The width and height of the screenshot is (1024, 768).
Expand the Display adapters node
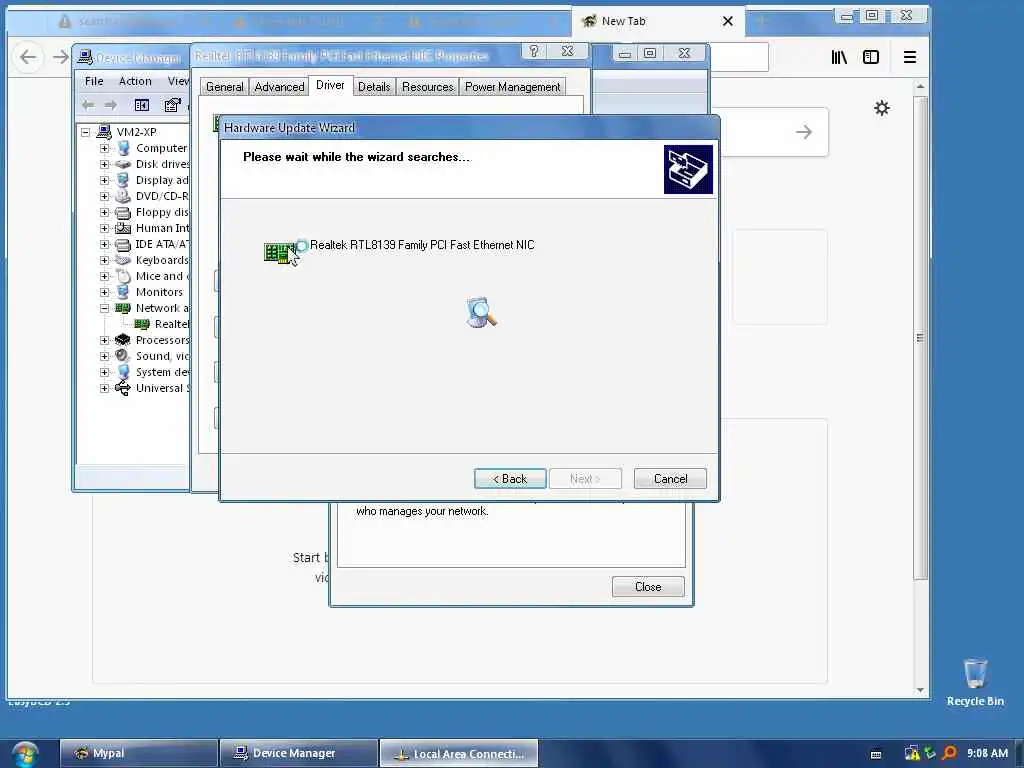coord(104,180)
